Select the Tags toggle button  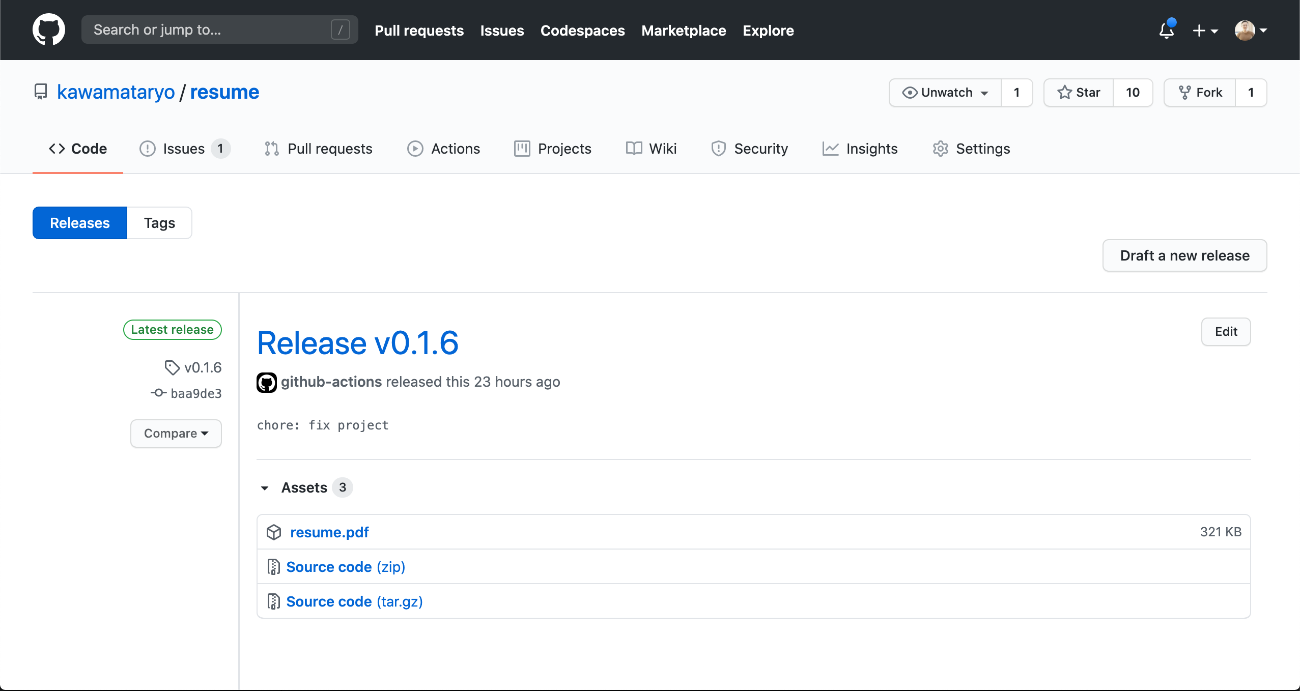159,223
